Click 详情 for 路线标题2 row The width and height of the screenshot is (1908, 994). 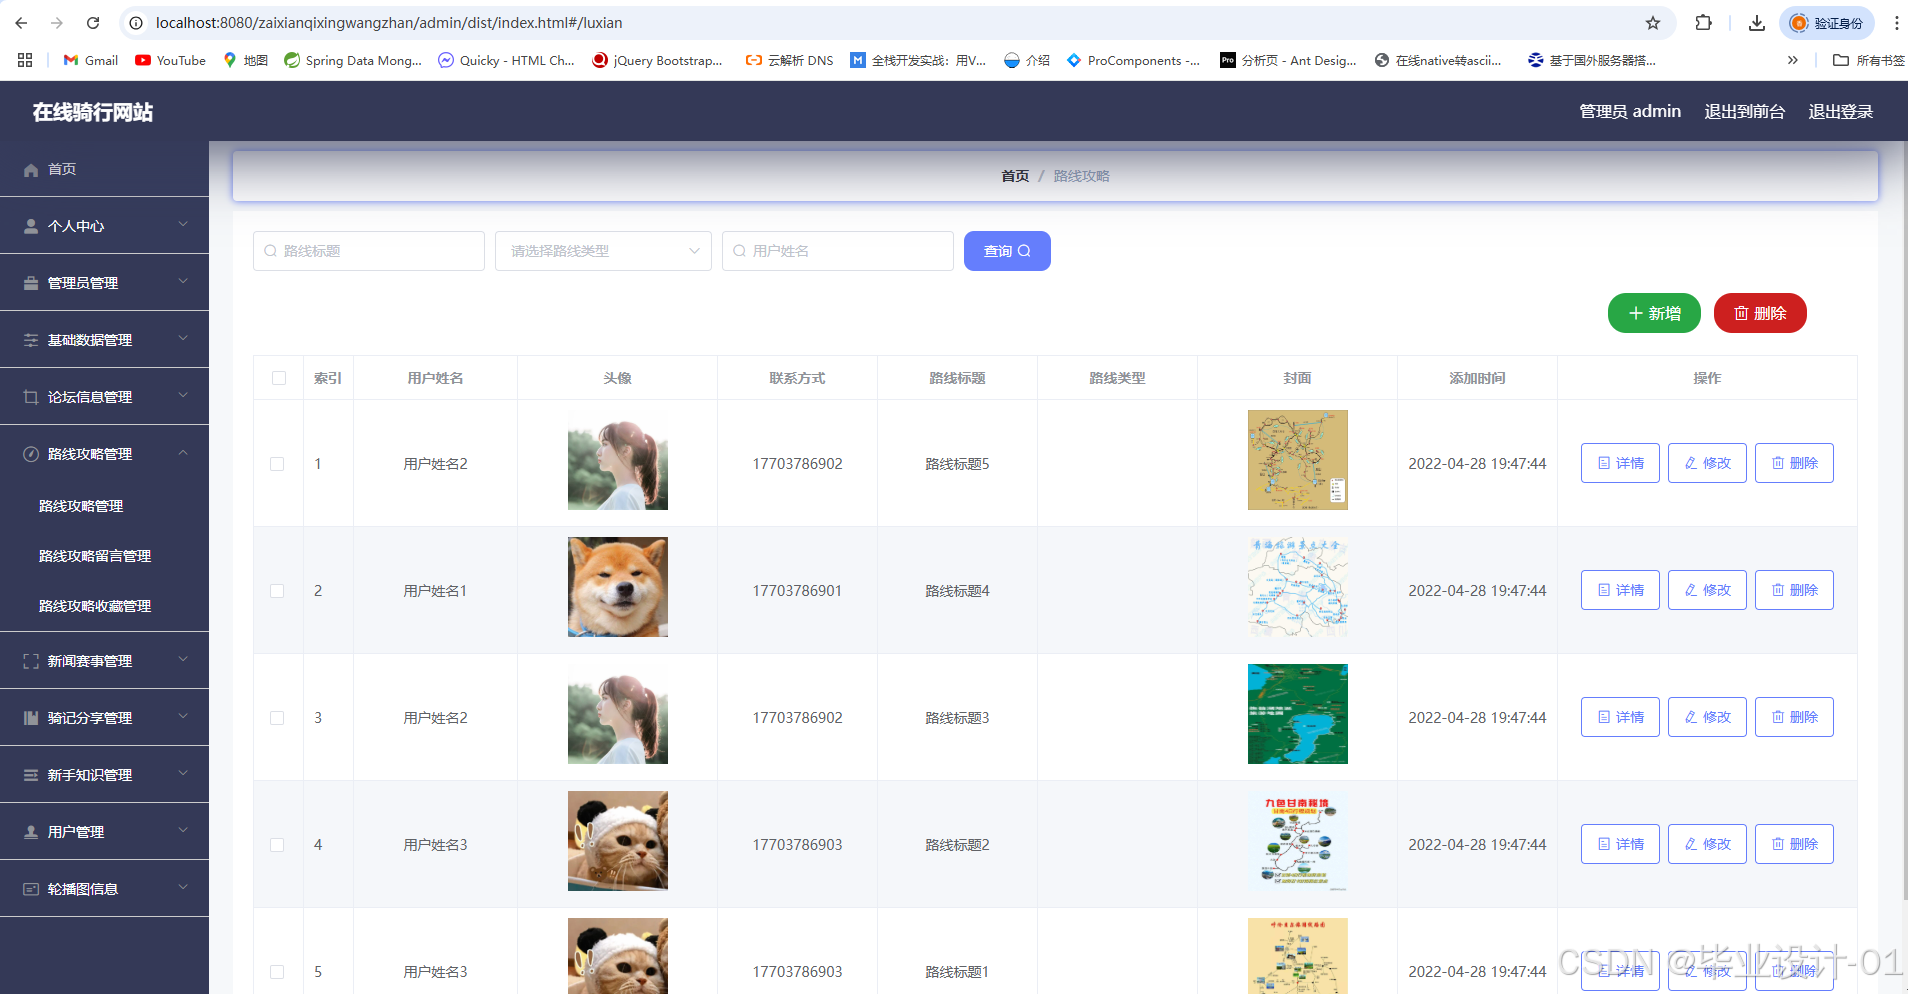point(1620,844)
